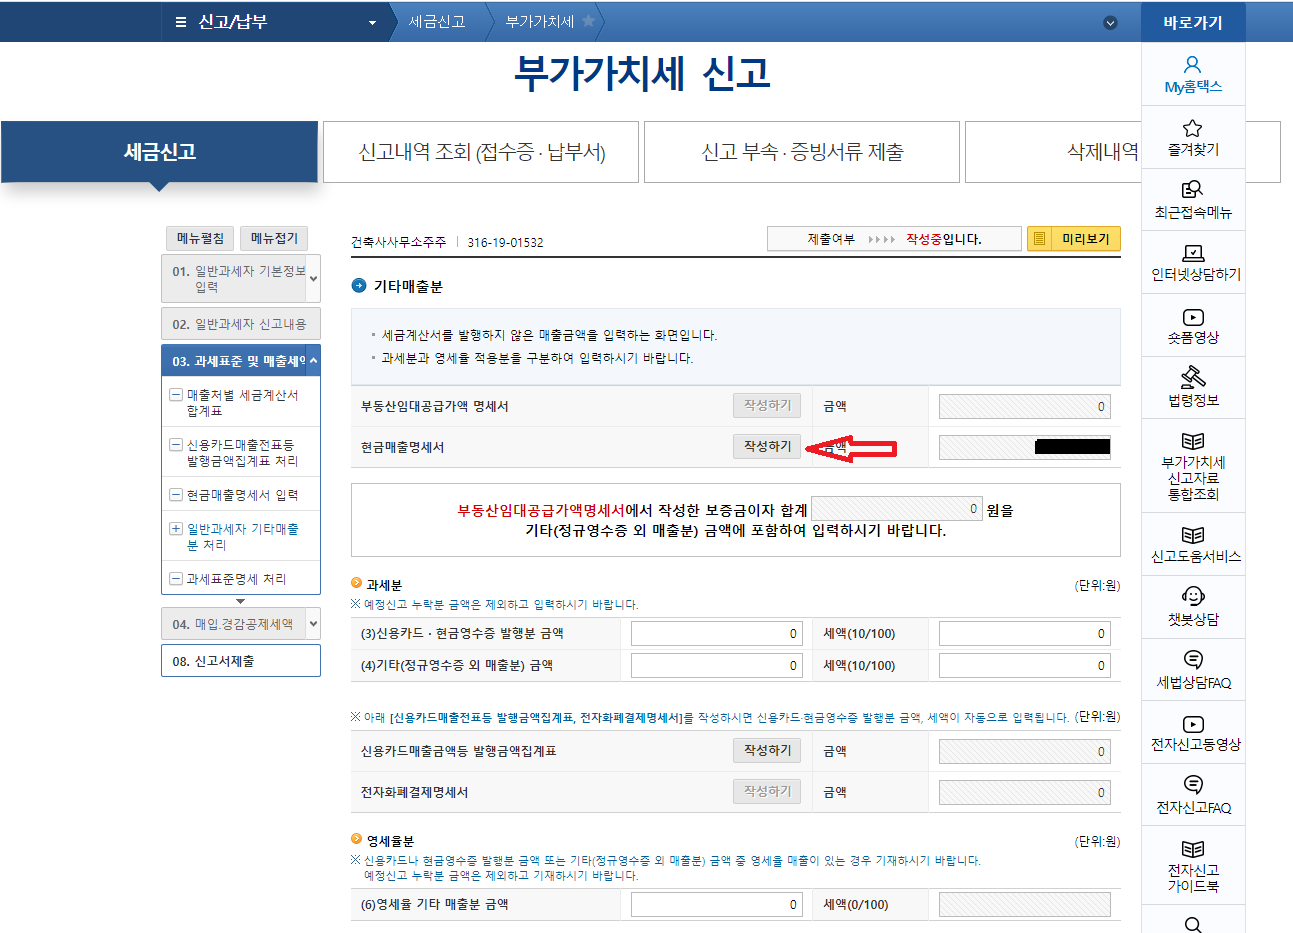Screen dimensions: 1293x933
Task: Click 미리보기 button
Action: click(x=1074, y=239)
